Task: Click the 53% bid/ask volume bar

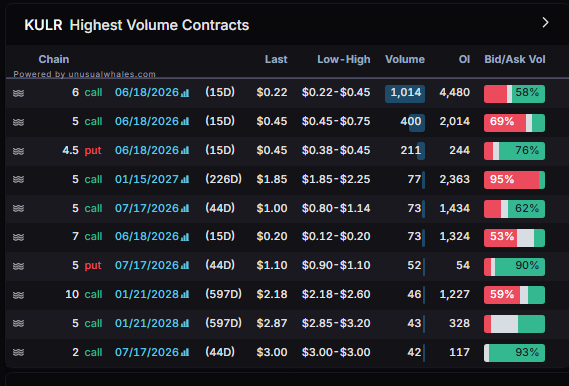Action: 514,238
